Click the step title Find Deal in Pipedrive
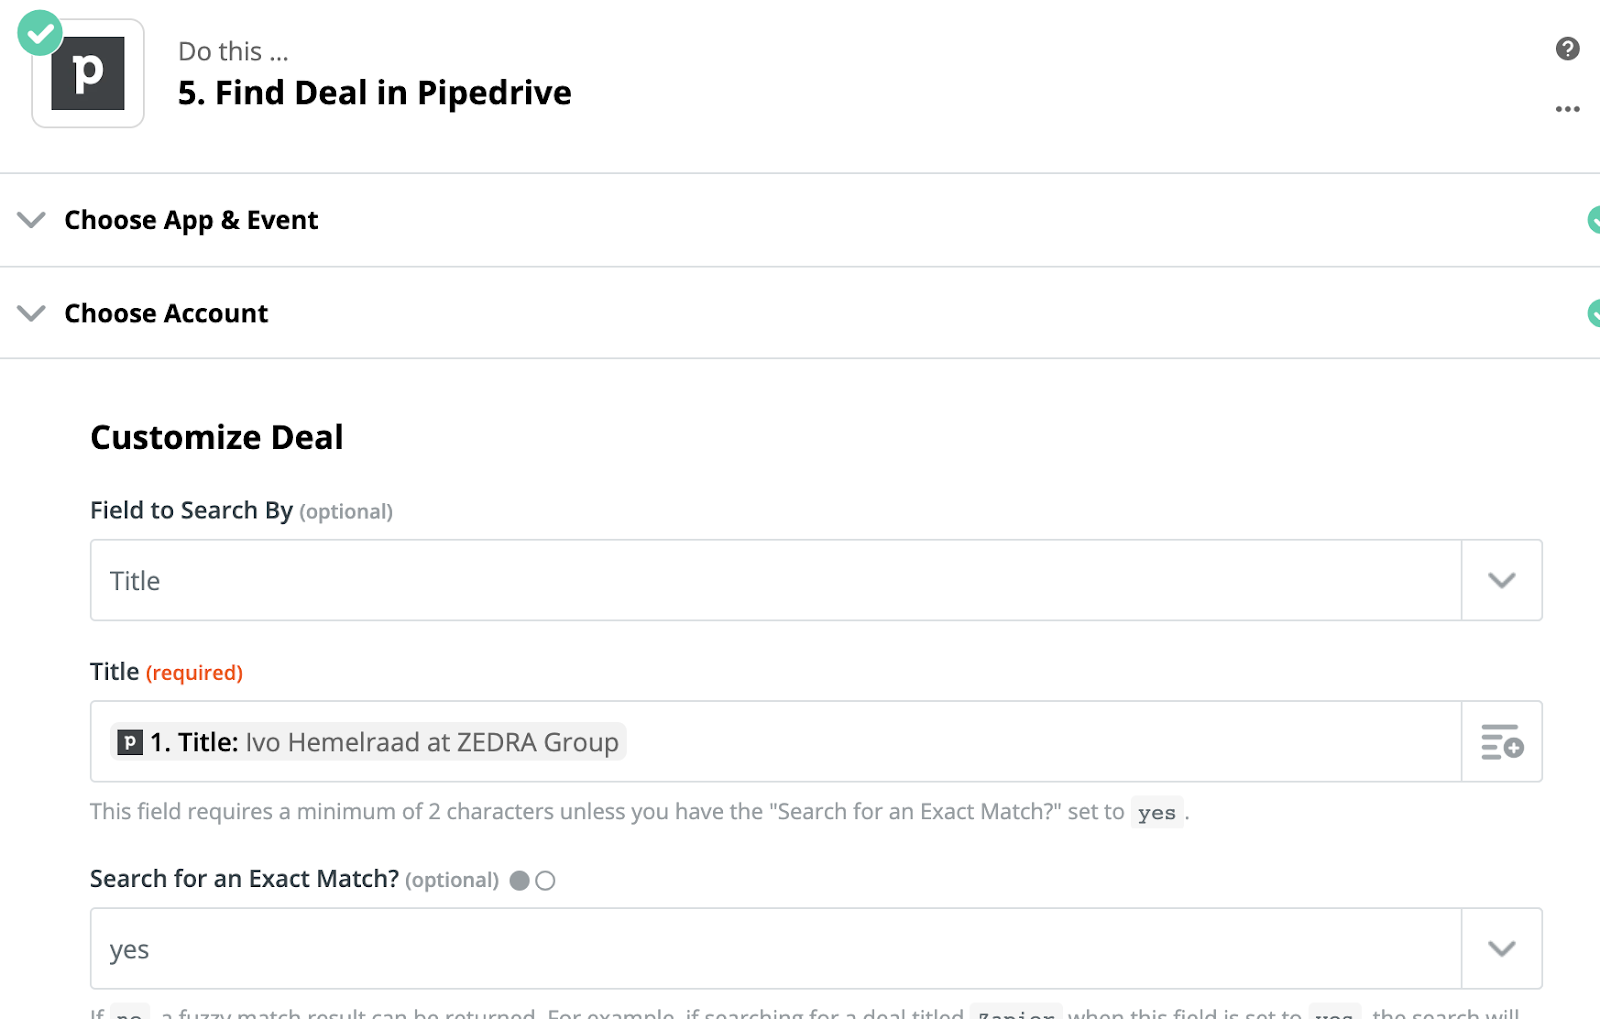 [375, 93]
